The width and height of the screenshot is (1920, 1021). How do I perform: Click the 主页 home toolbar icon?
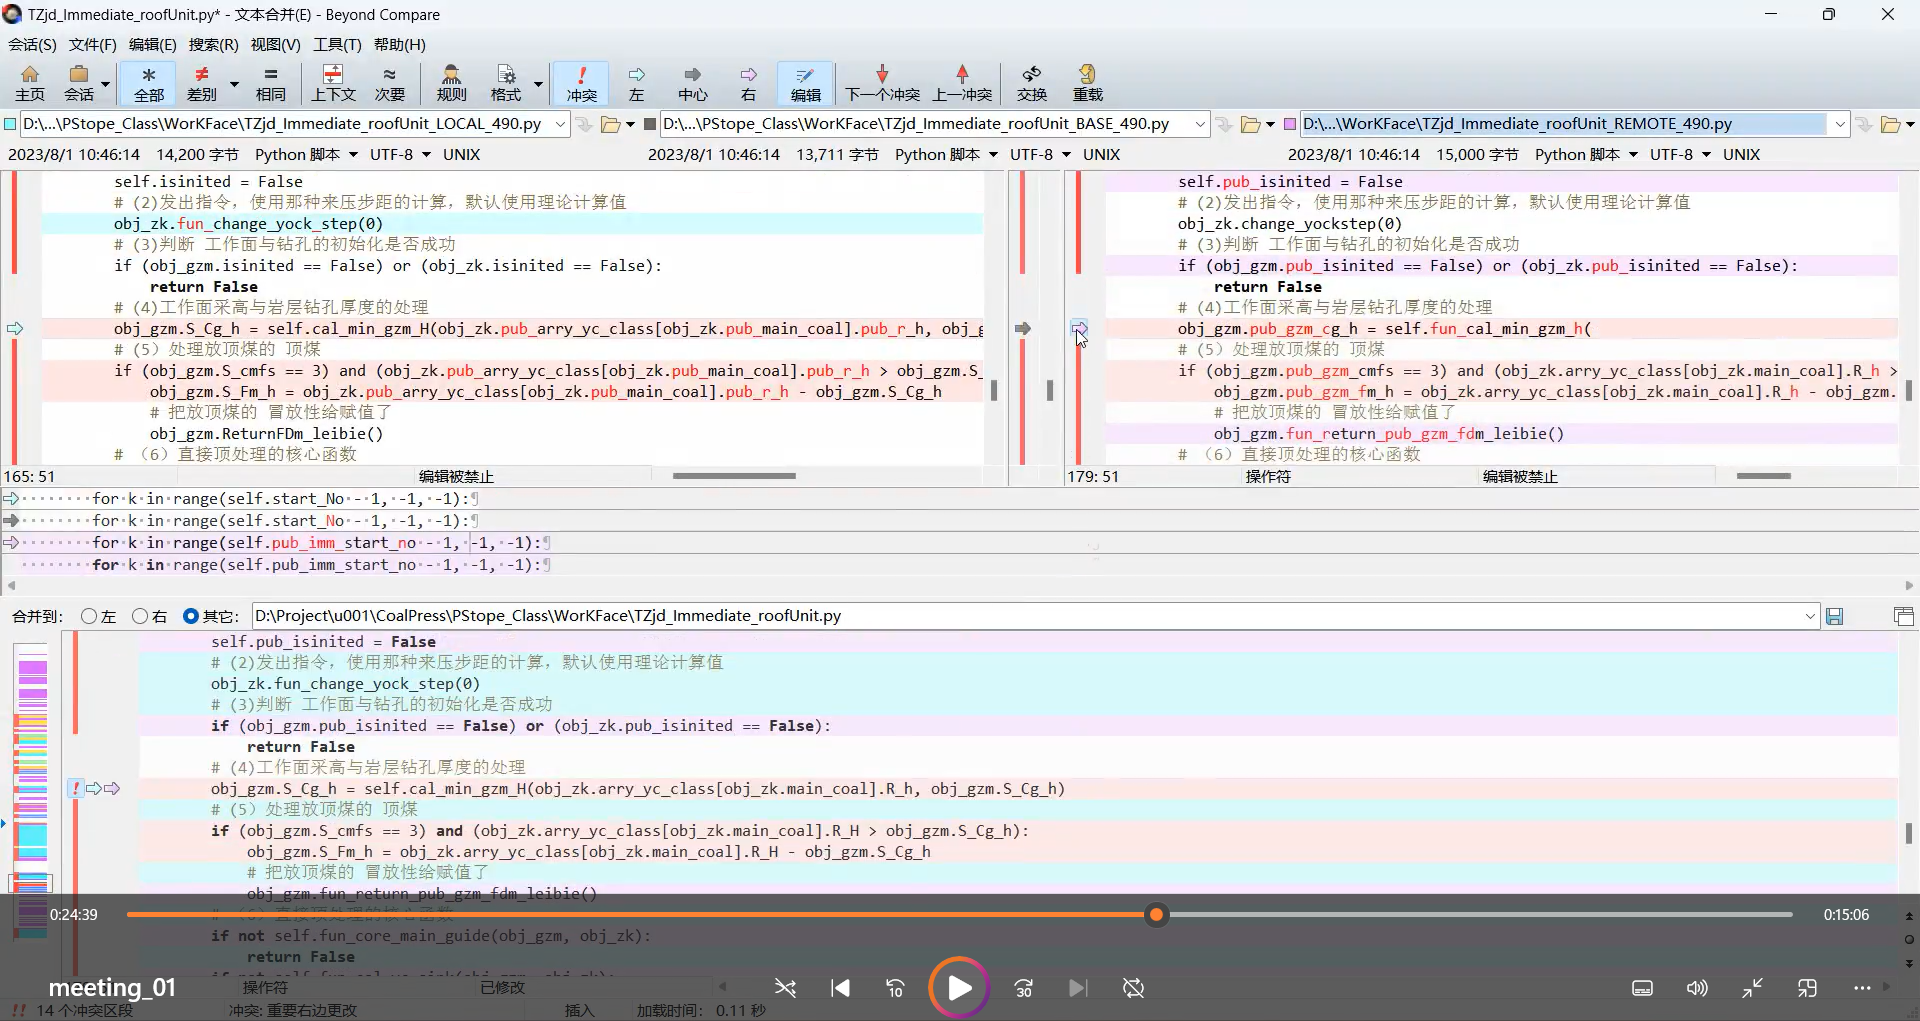point(30,83)
